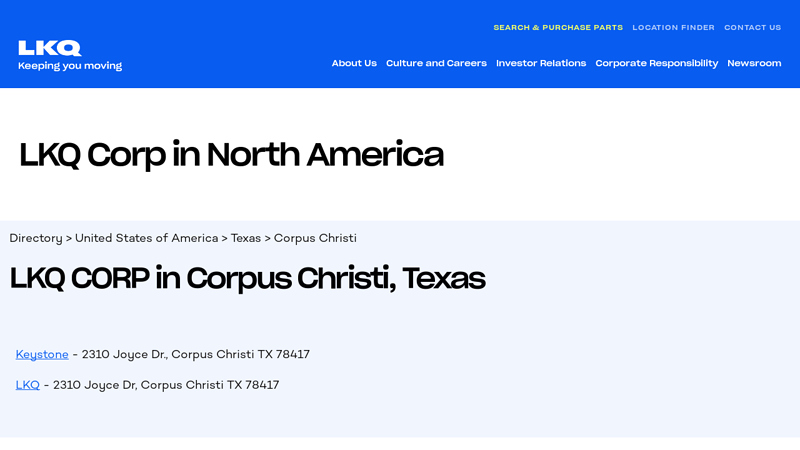Click the address text beside LKQ link
This screenshot has width=800, height=450.
click(166, 385)
